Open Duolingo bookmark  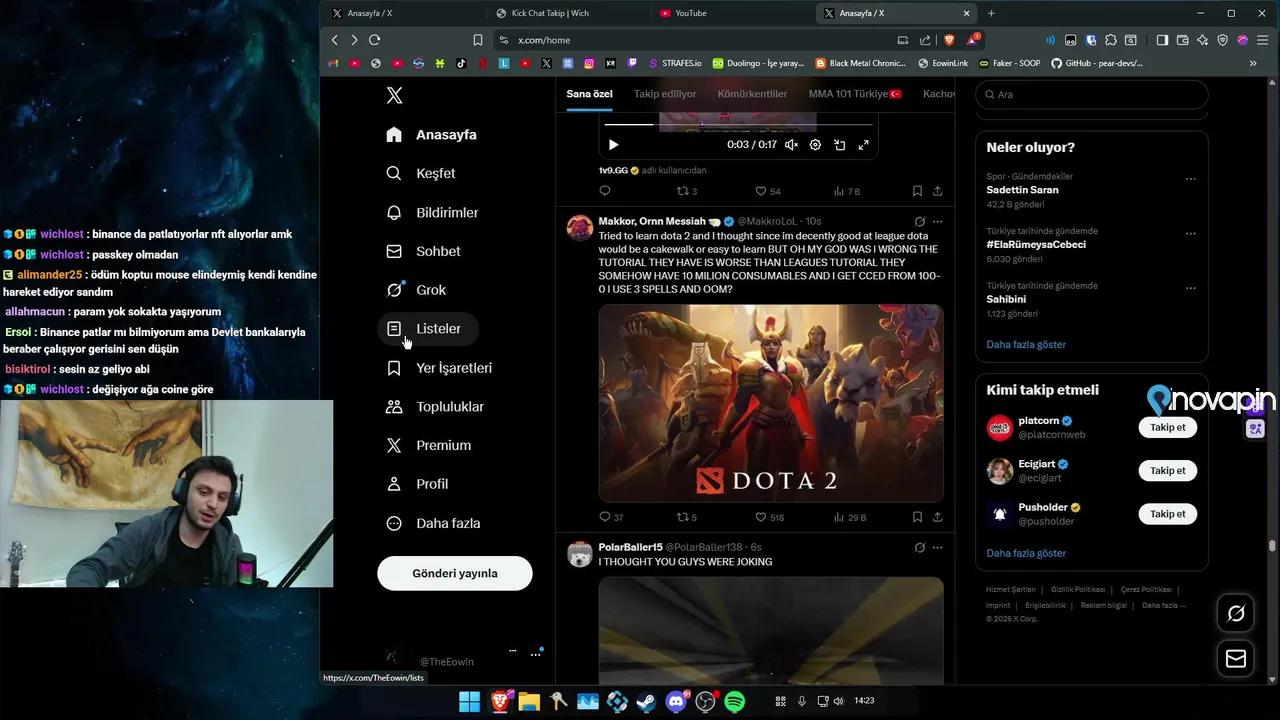tap(758, 63)
